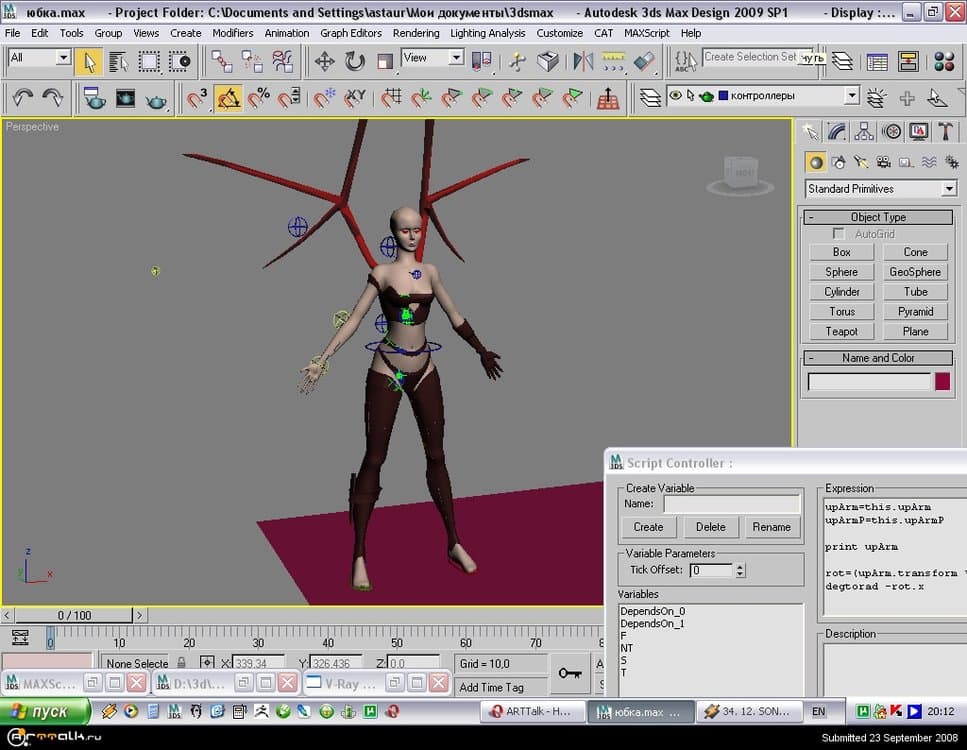The width and height of the screenshot is (967, 750).
Task: Open the Modifiers menu
Action: (232, 33)
